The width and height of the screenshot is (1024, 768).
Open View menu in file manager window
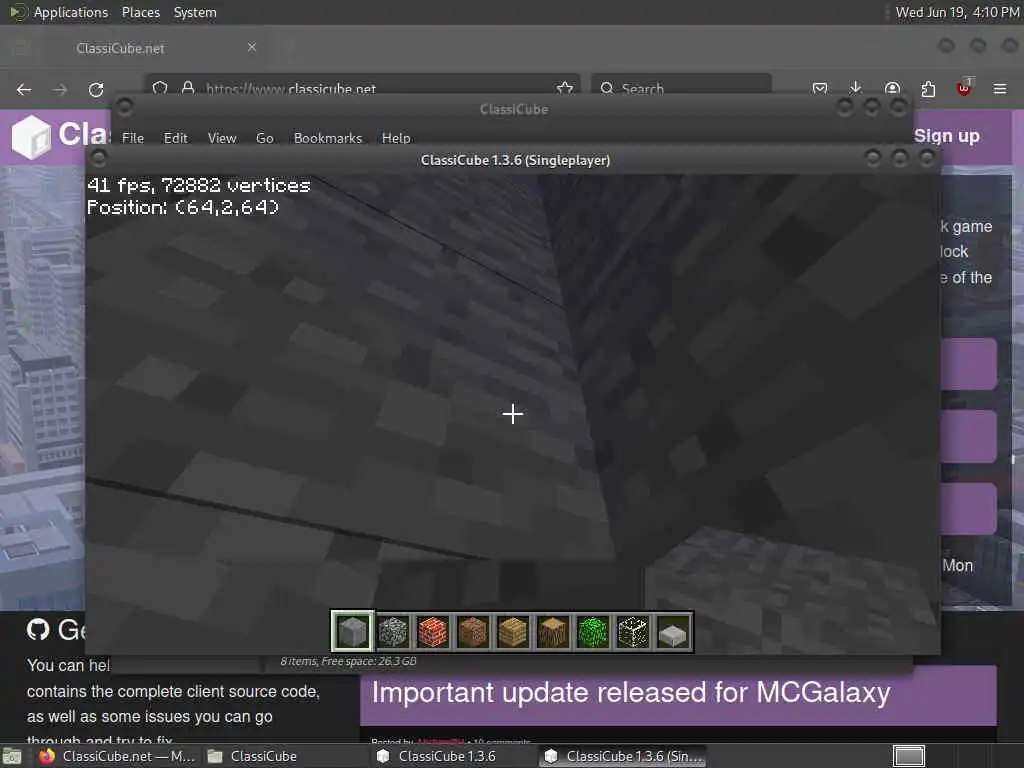222,138
